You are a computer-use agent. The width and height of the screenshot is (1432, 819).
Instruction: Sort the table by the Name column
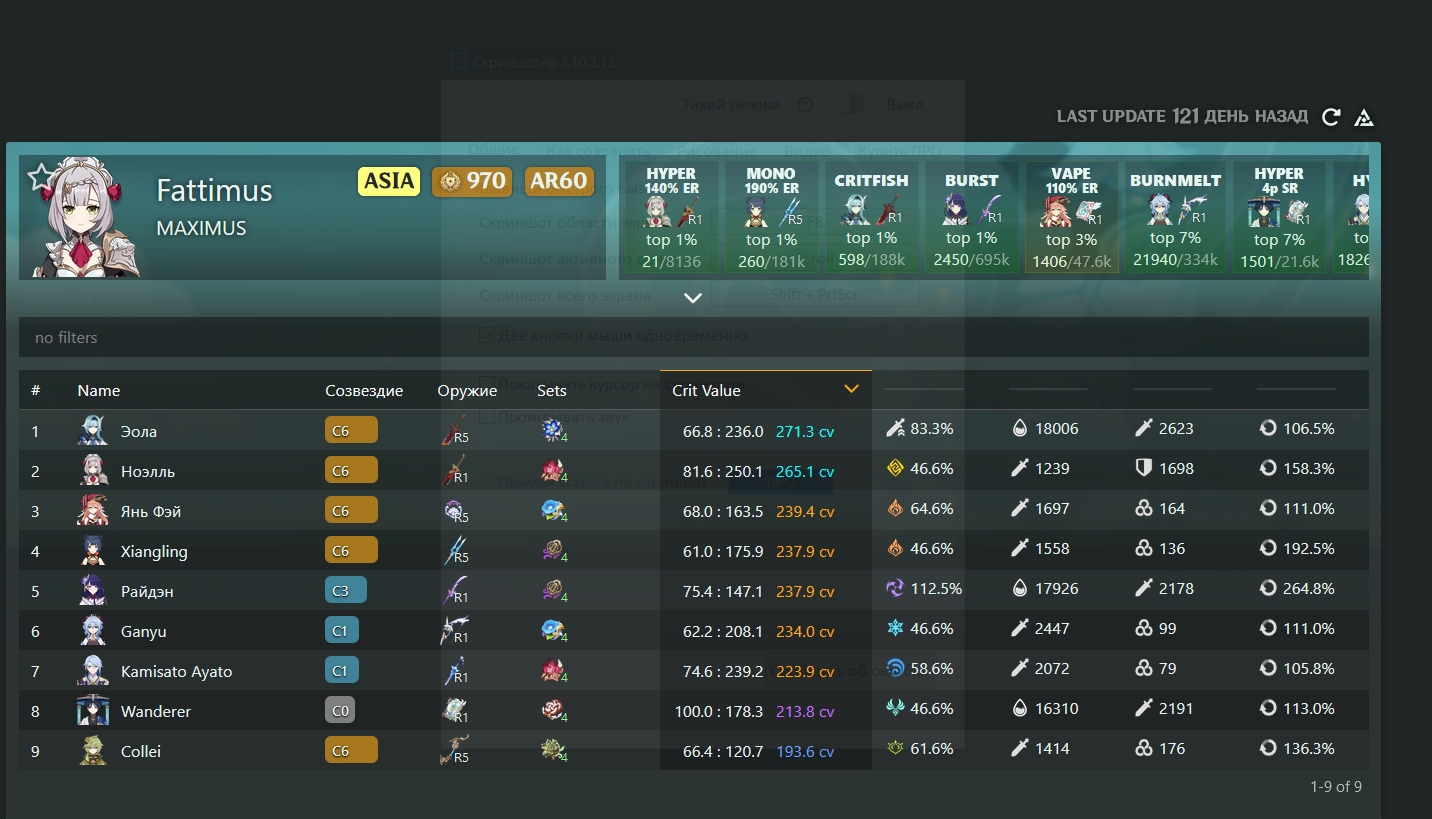point(99,391)
